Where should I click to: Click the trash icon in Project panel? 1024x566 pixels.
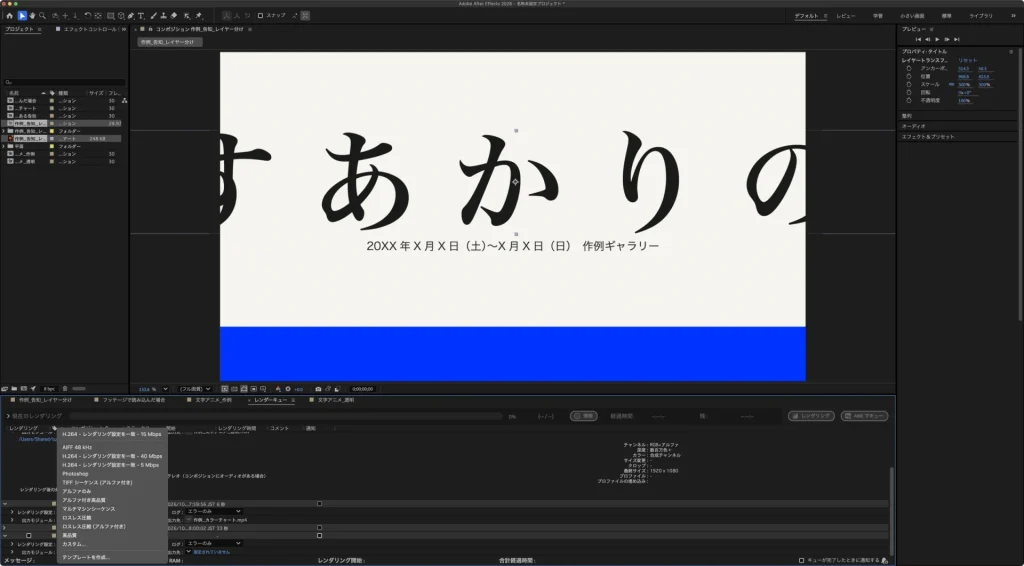(x=65, y=389)
